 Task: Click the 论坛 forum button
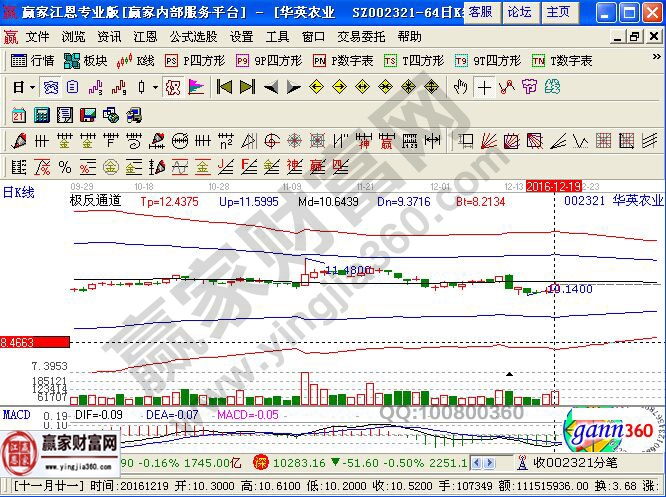pos(519,12)
